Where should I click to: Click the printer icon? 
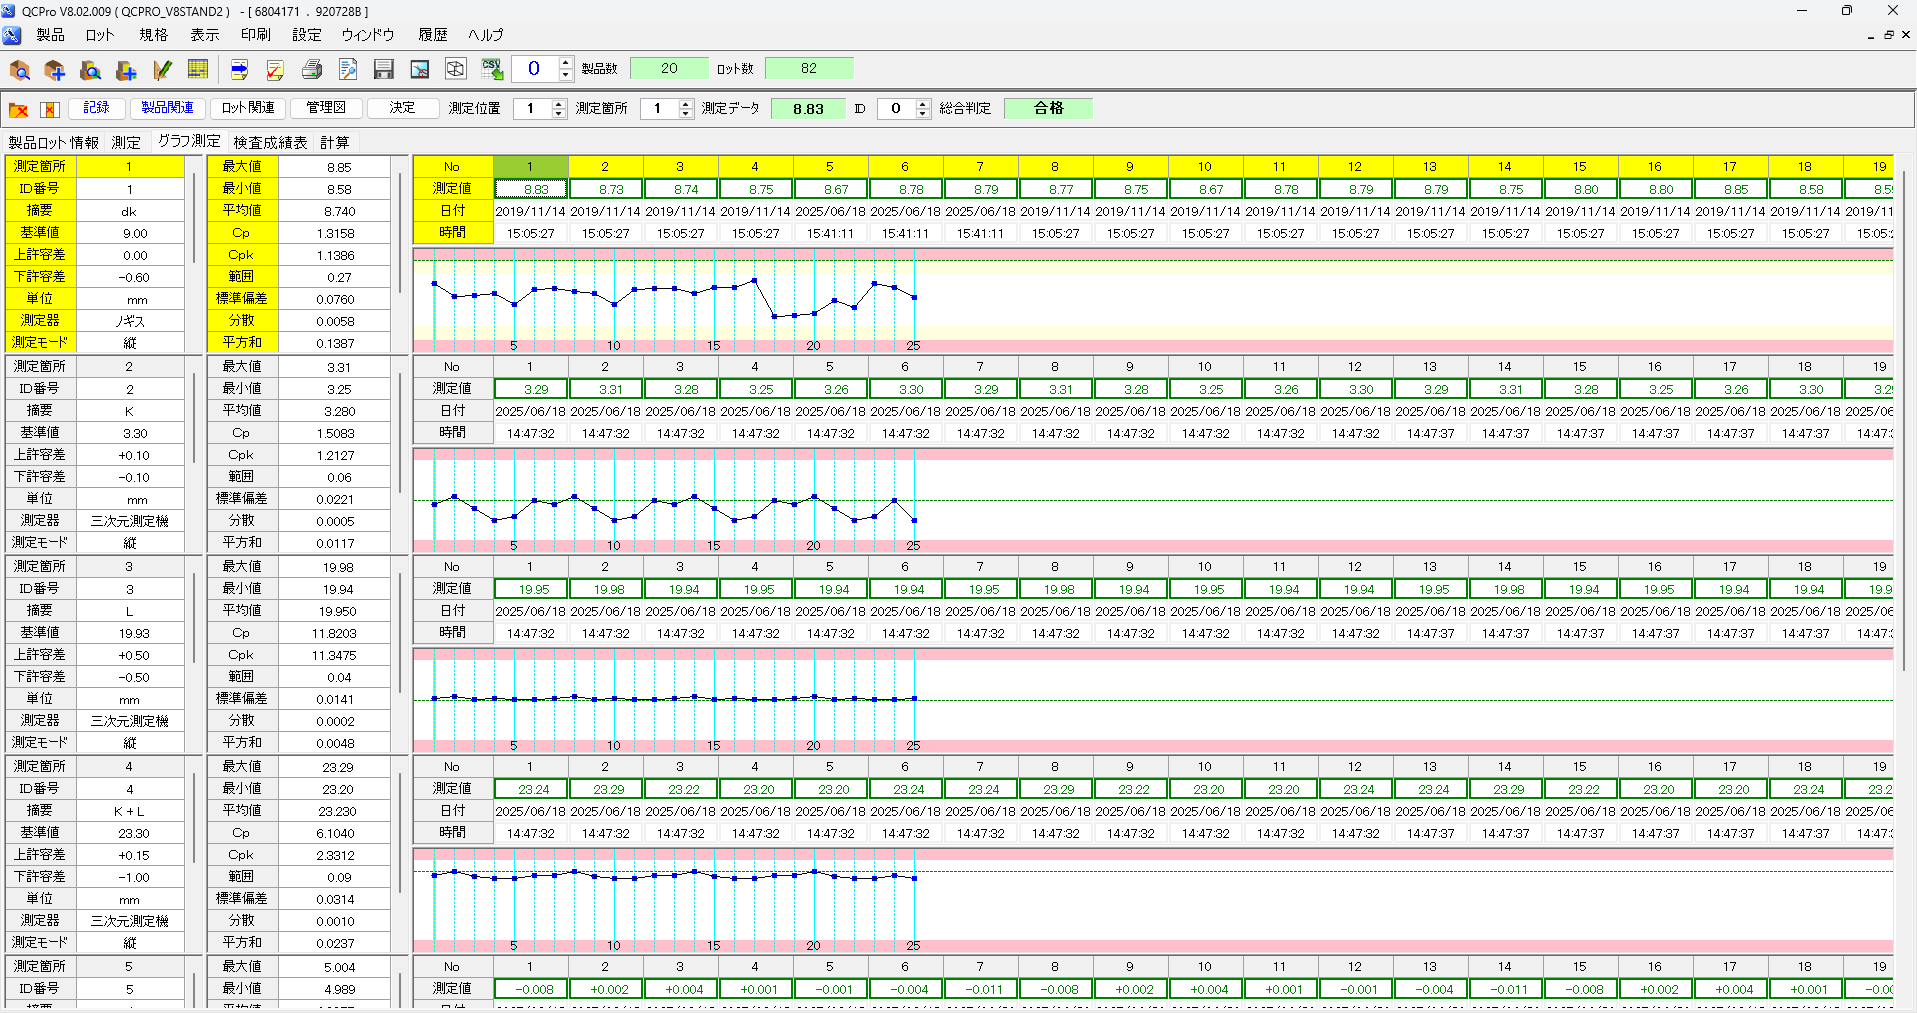(312, 69)
